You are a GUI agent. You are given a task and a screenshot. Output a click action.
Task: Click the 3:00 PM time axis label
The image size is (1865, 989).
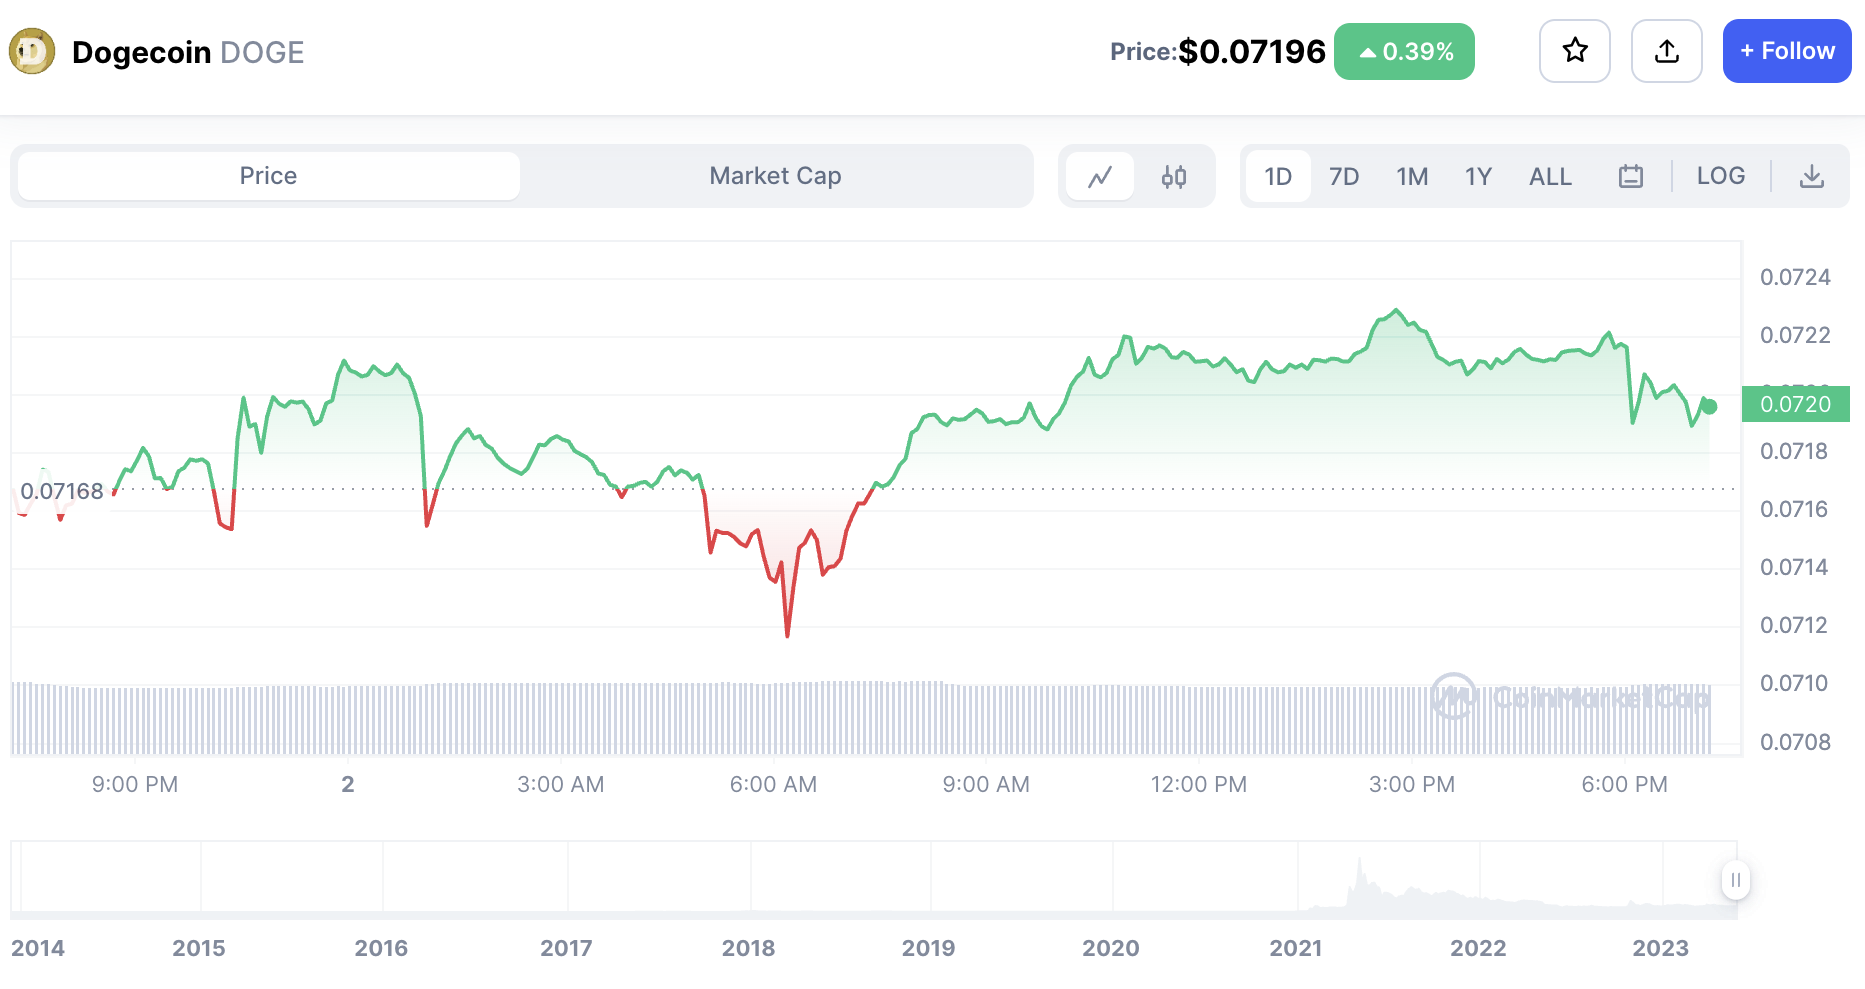1411,784
